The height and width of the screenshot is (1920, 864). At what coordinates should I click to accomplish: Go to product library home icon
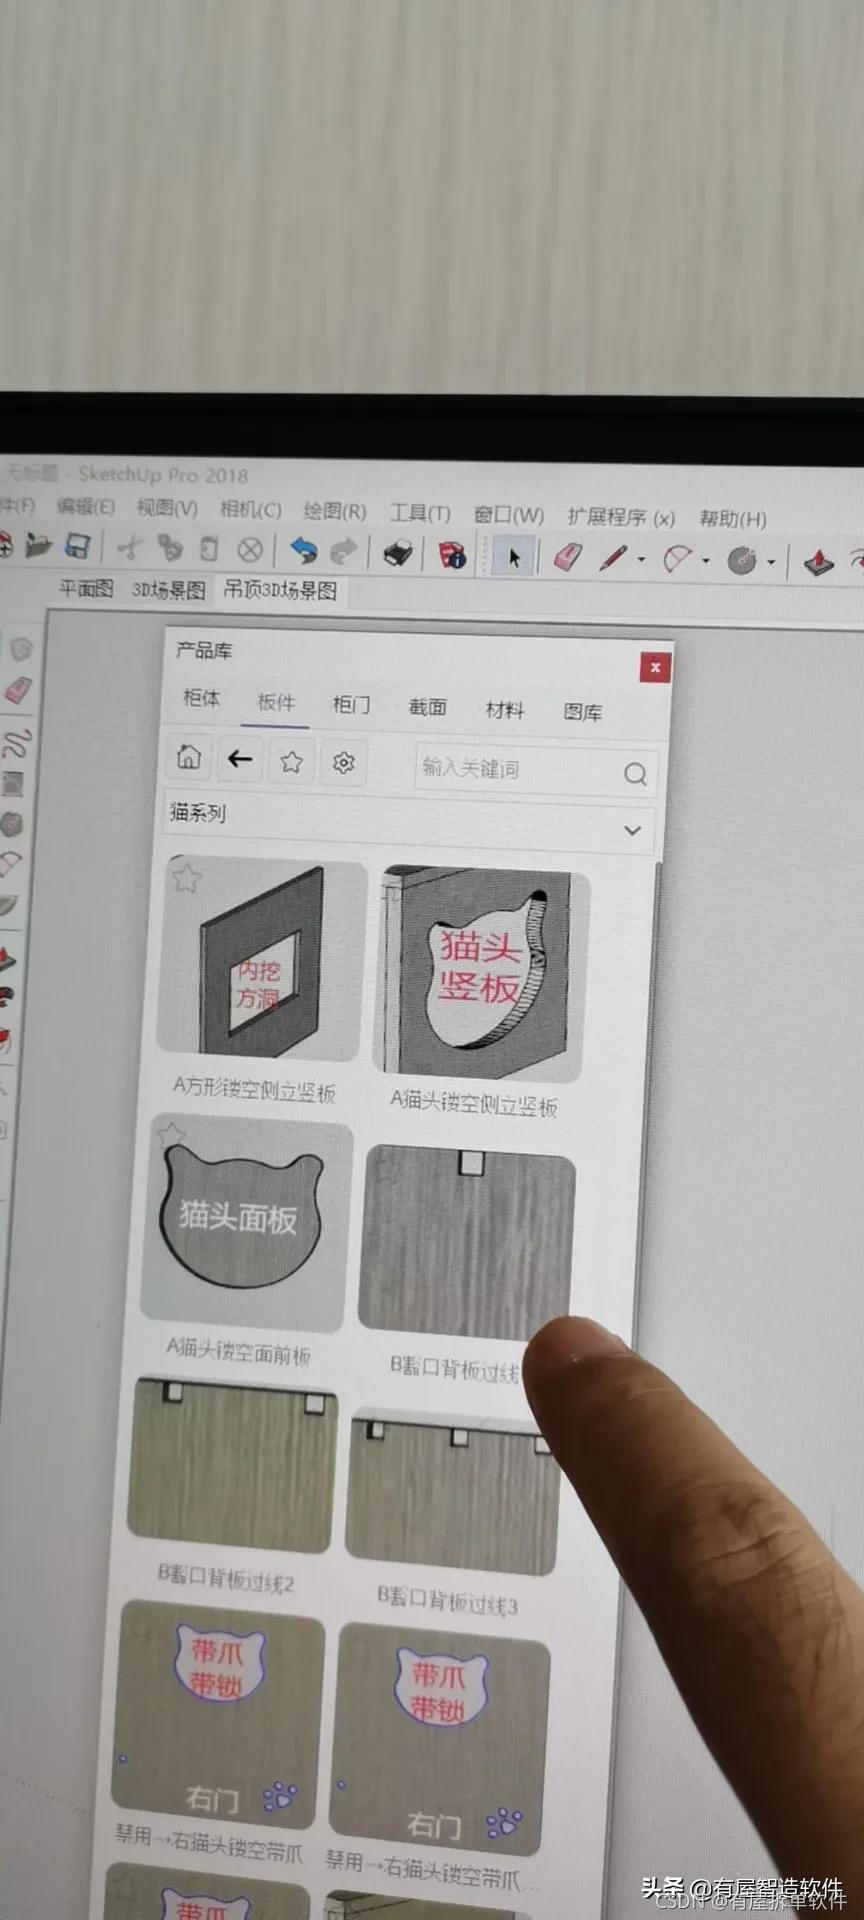[x=189, y=758]
